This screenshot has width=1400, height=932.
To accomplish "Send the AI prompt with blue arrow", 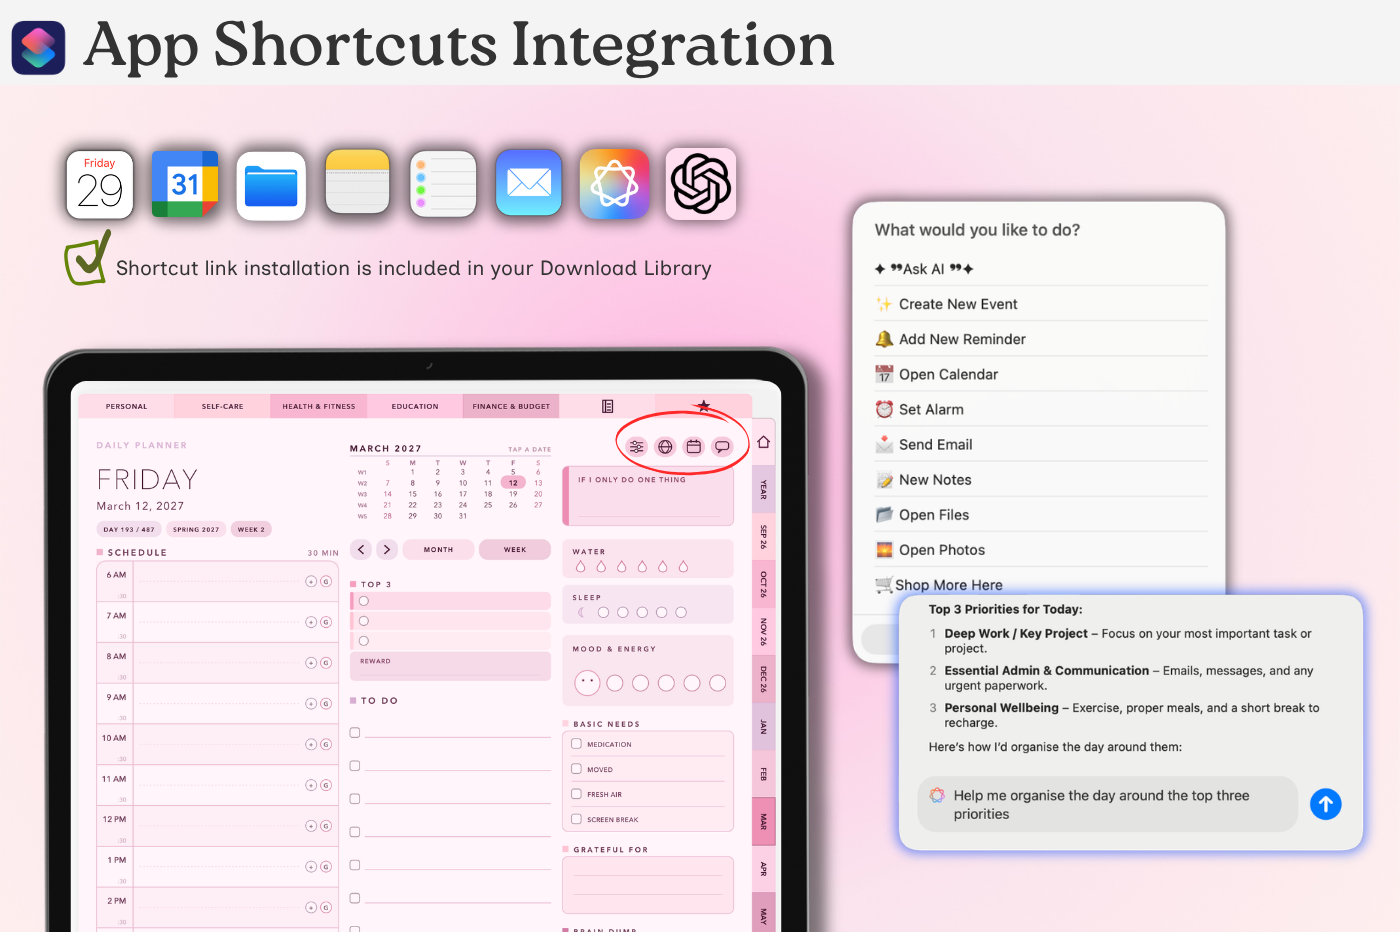I will (1326, 804).
